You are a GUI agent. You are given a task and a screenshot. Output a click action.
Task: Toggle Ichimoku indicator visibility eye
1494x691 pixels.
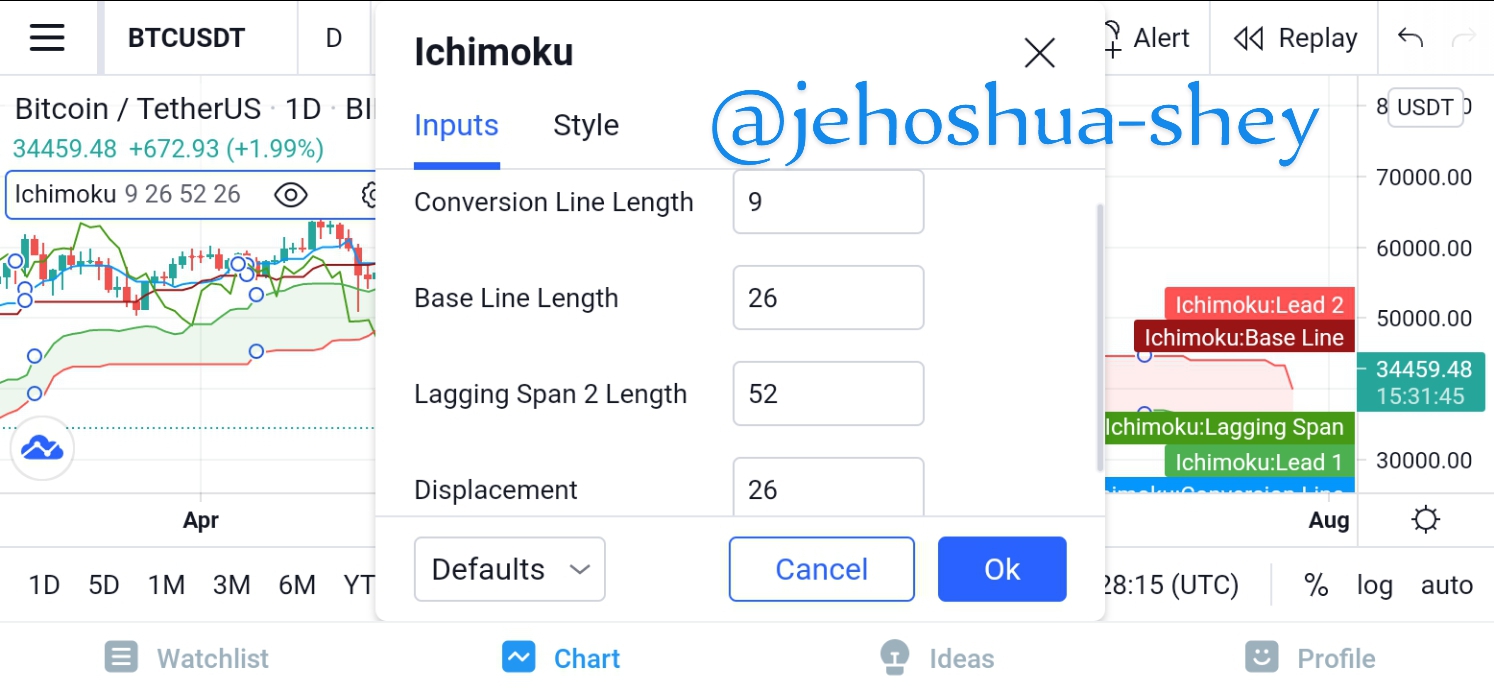290,194
